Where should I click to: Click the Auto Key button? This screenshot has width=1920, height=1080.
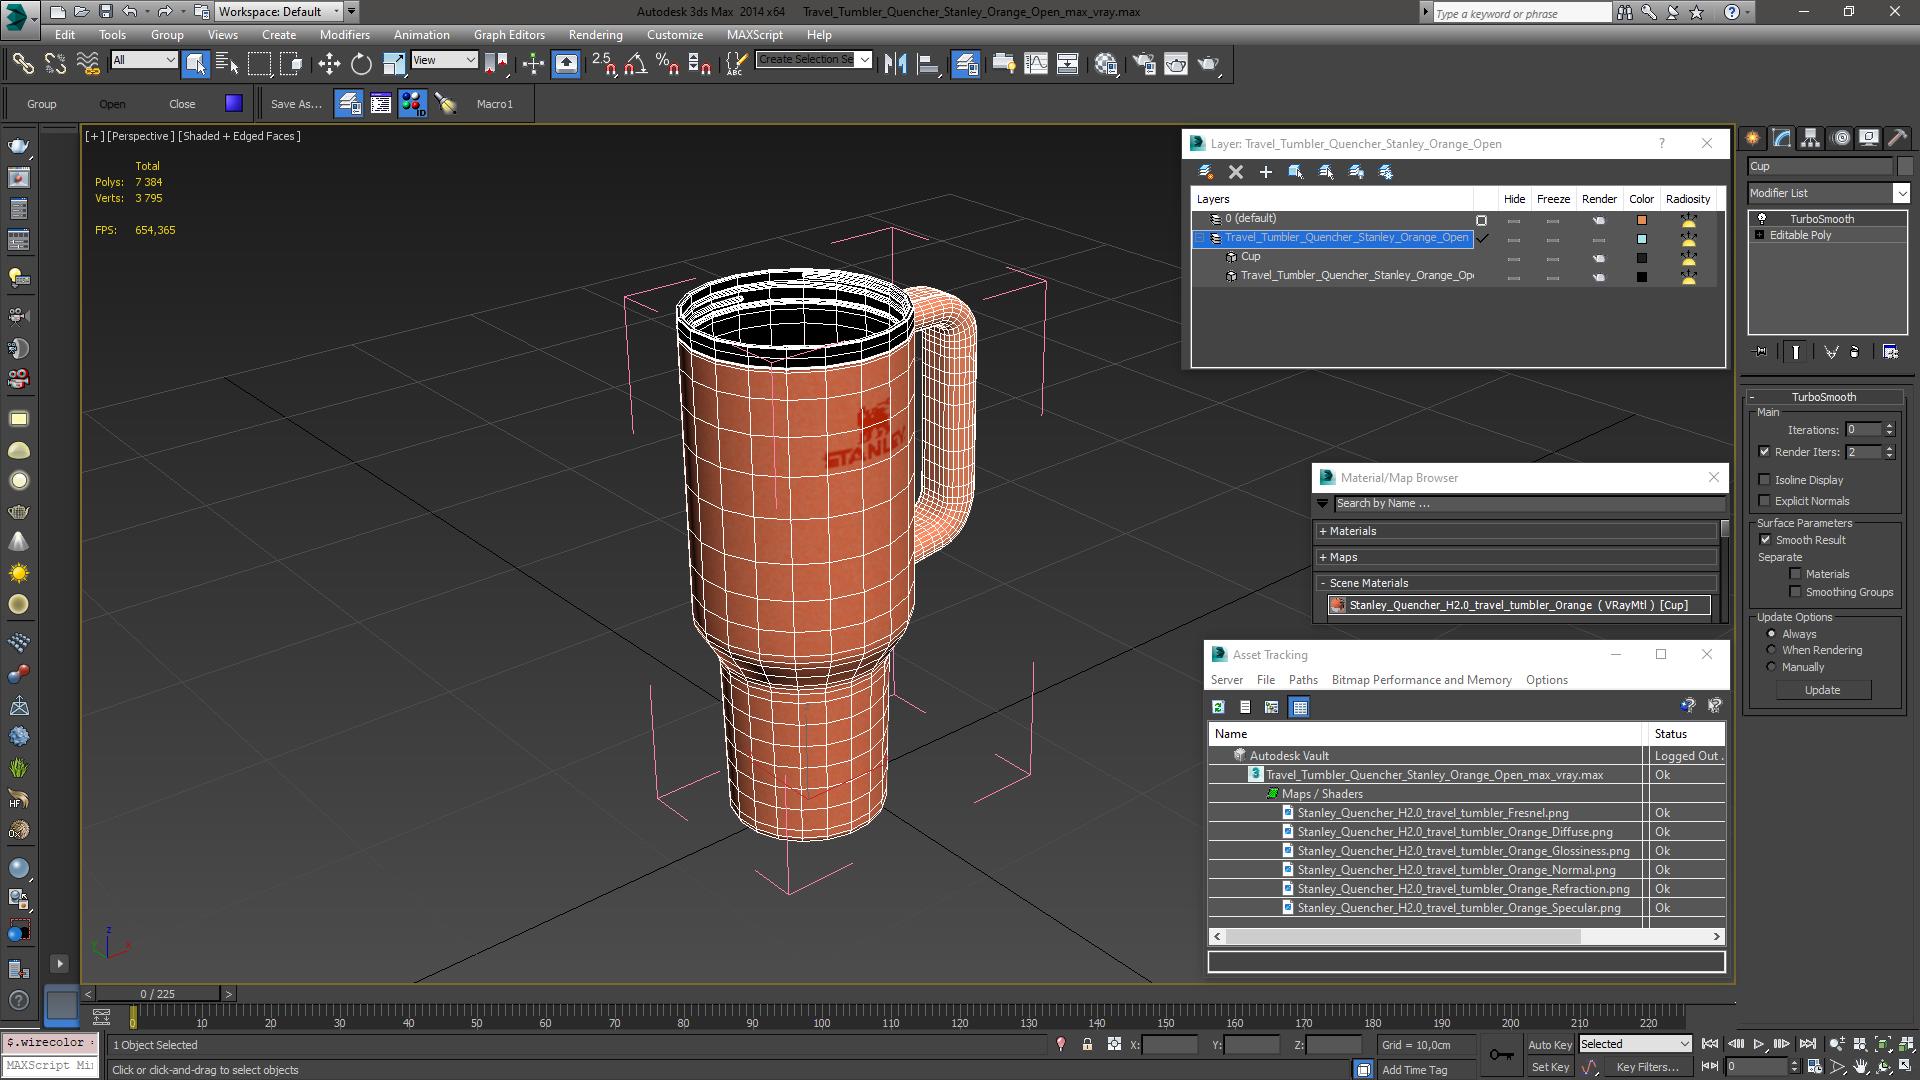(x=1549, y=1044)
